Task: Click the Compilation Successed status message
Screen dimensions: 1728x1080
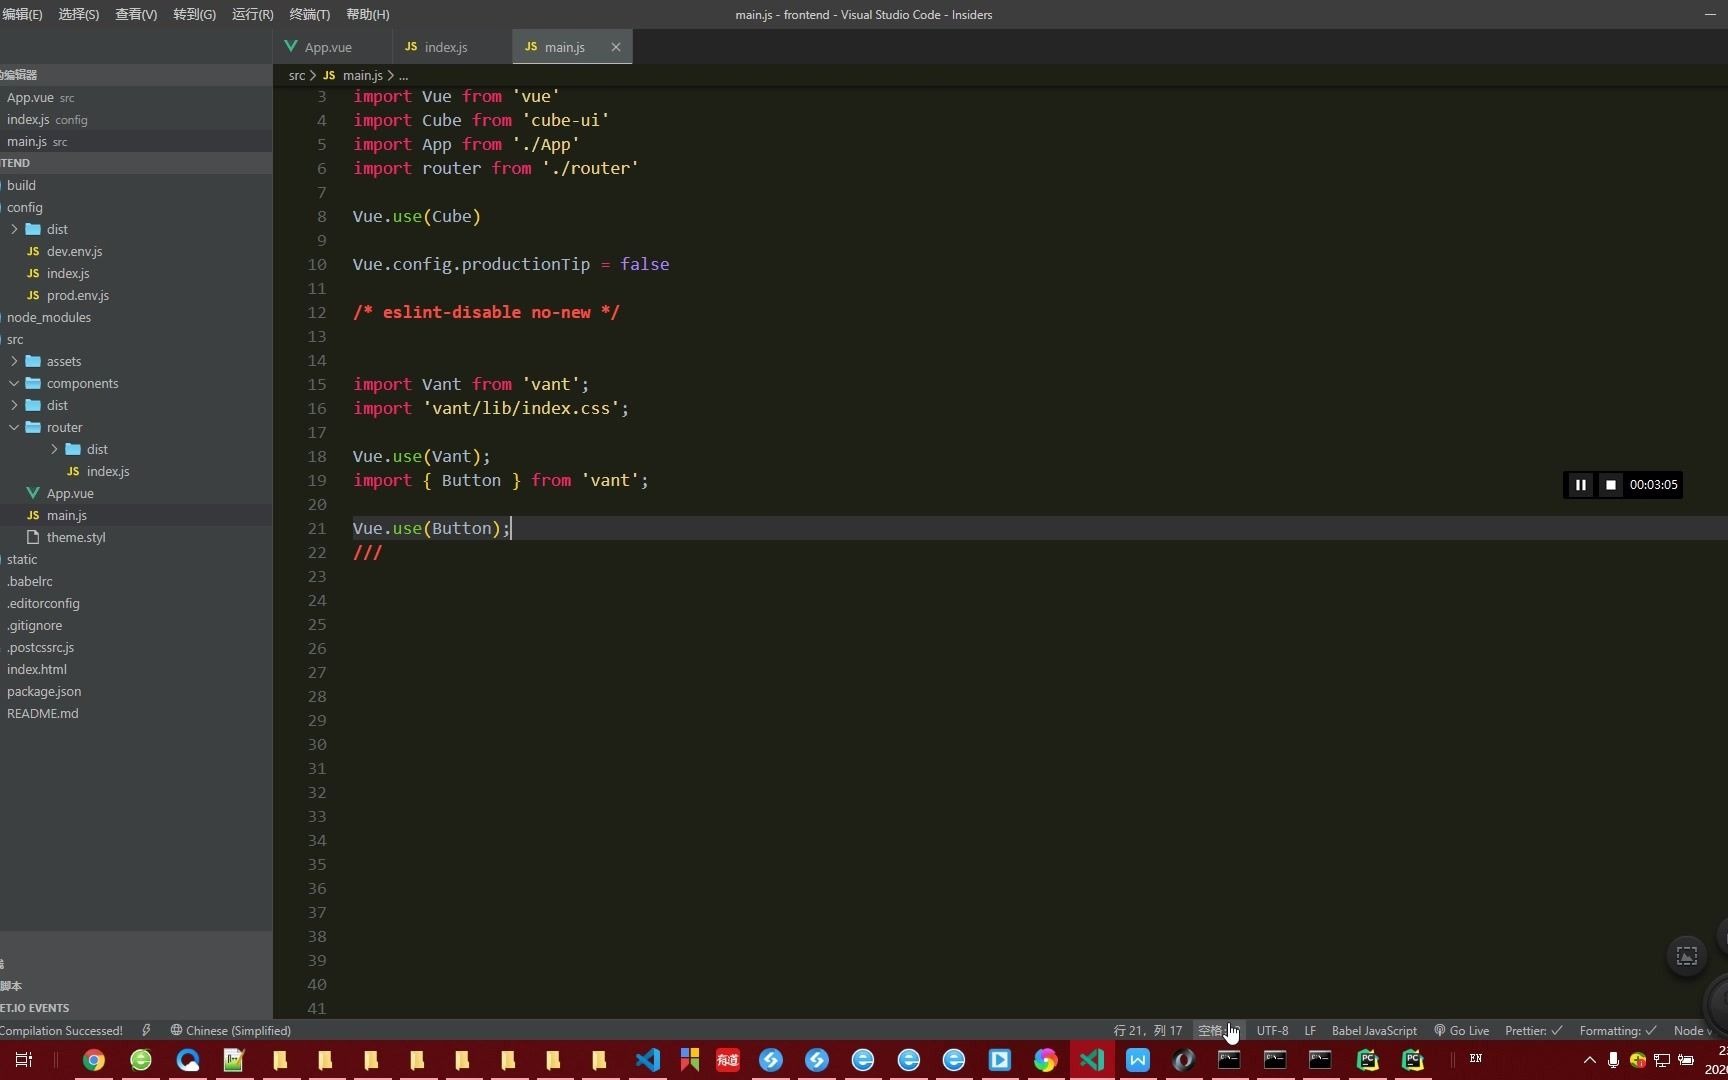Action: pyautogui.click(x=61, y=1030)
